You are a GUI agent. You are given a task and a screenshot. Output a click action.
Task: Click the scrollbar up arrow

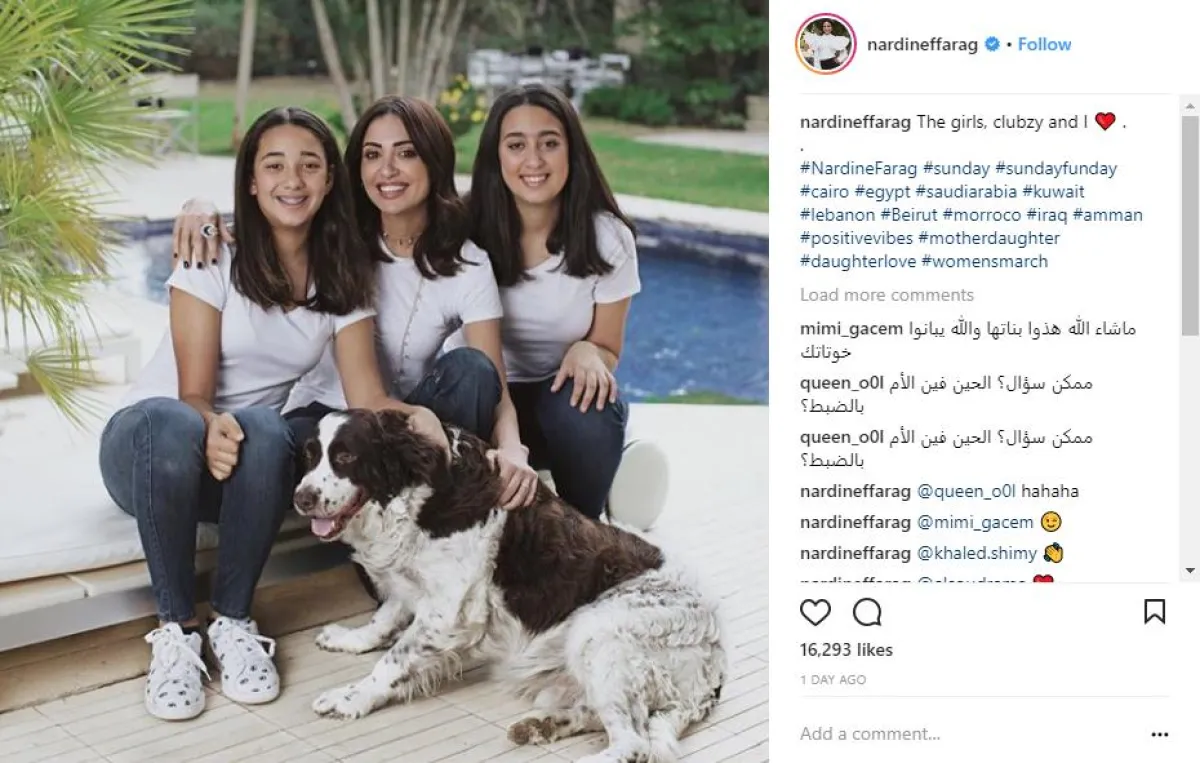pyautogui.click(x=1189, y=104)
